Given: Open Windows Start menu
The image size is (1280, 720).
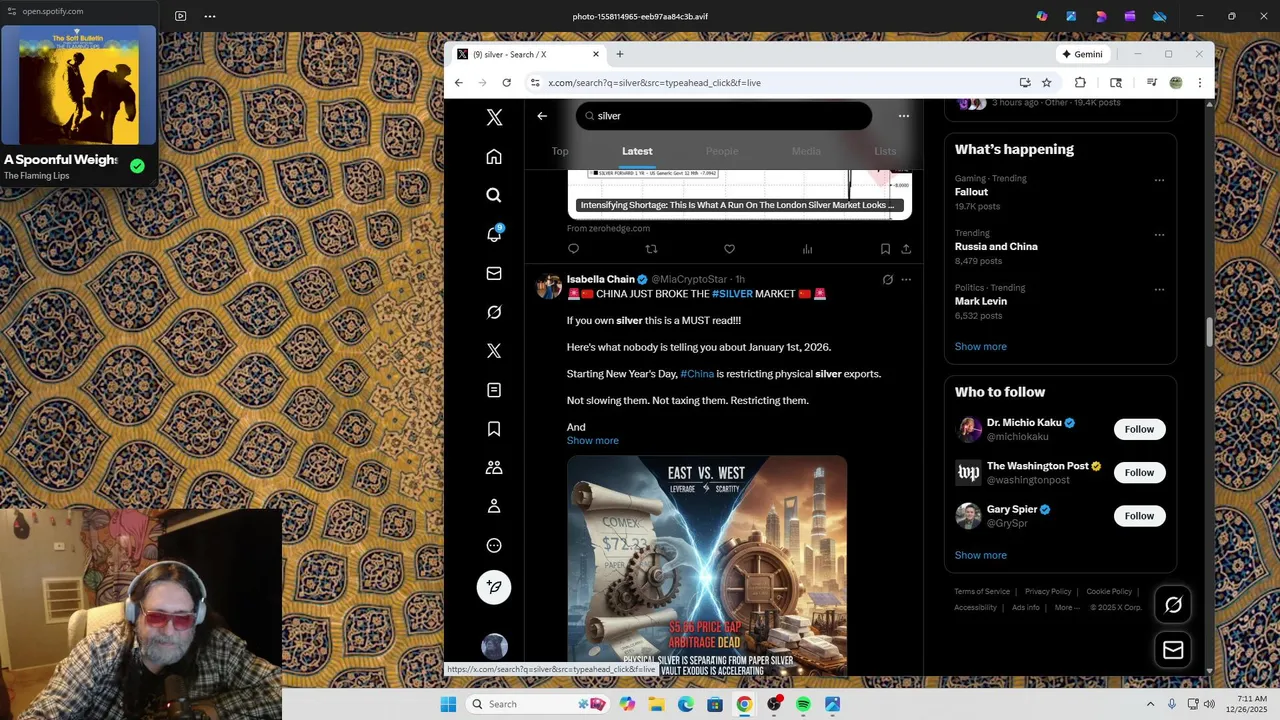Looking at the screenshot, I should tap(448, 704).
